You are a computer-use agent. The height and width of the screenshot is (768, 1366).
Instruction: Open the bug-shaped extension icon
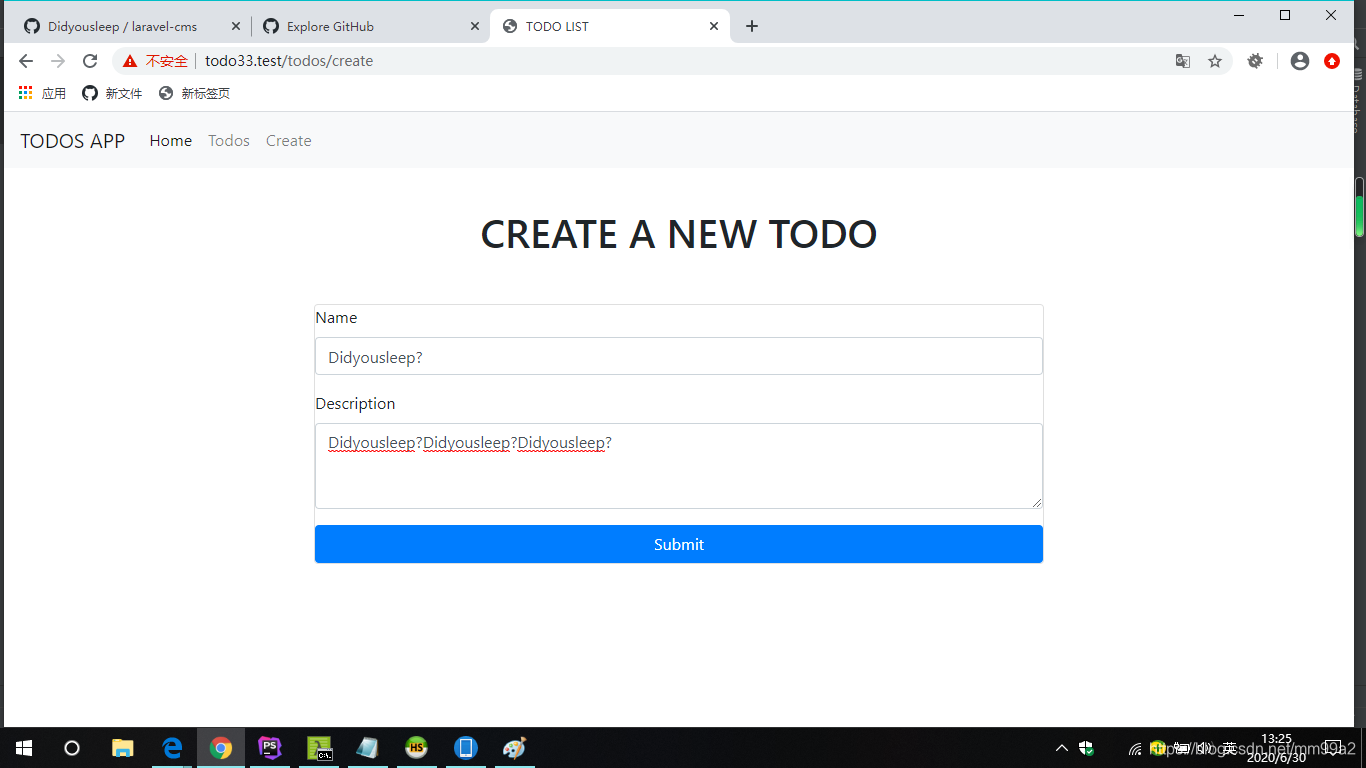[1255, 61]
